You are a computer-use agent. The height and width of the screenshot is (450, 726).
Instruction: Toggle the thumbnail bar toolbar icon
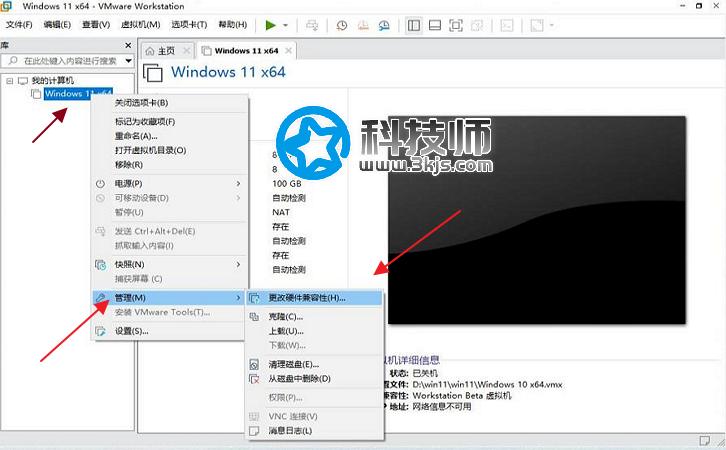[435, 25]
